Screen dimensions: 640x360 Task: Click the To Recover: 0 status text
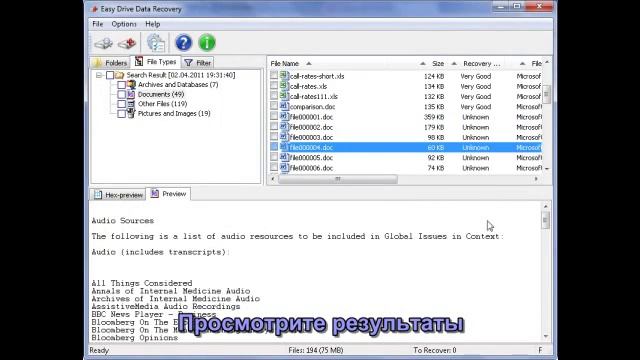tap(435, 350)
